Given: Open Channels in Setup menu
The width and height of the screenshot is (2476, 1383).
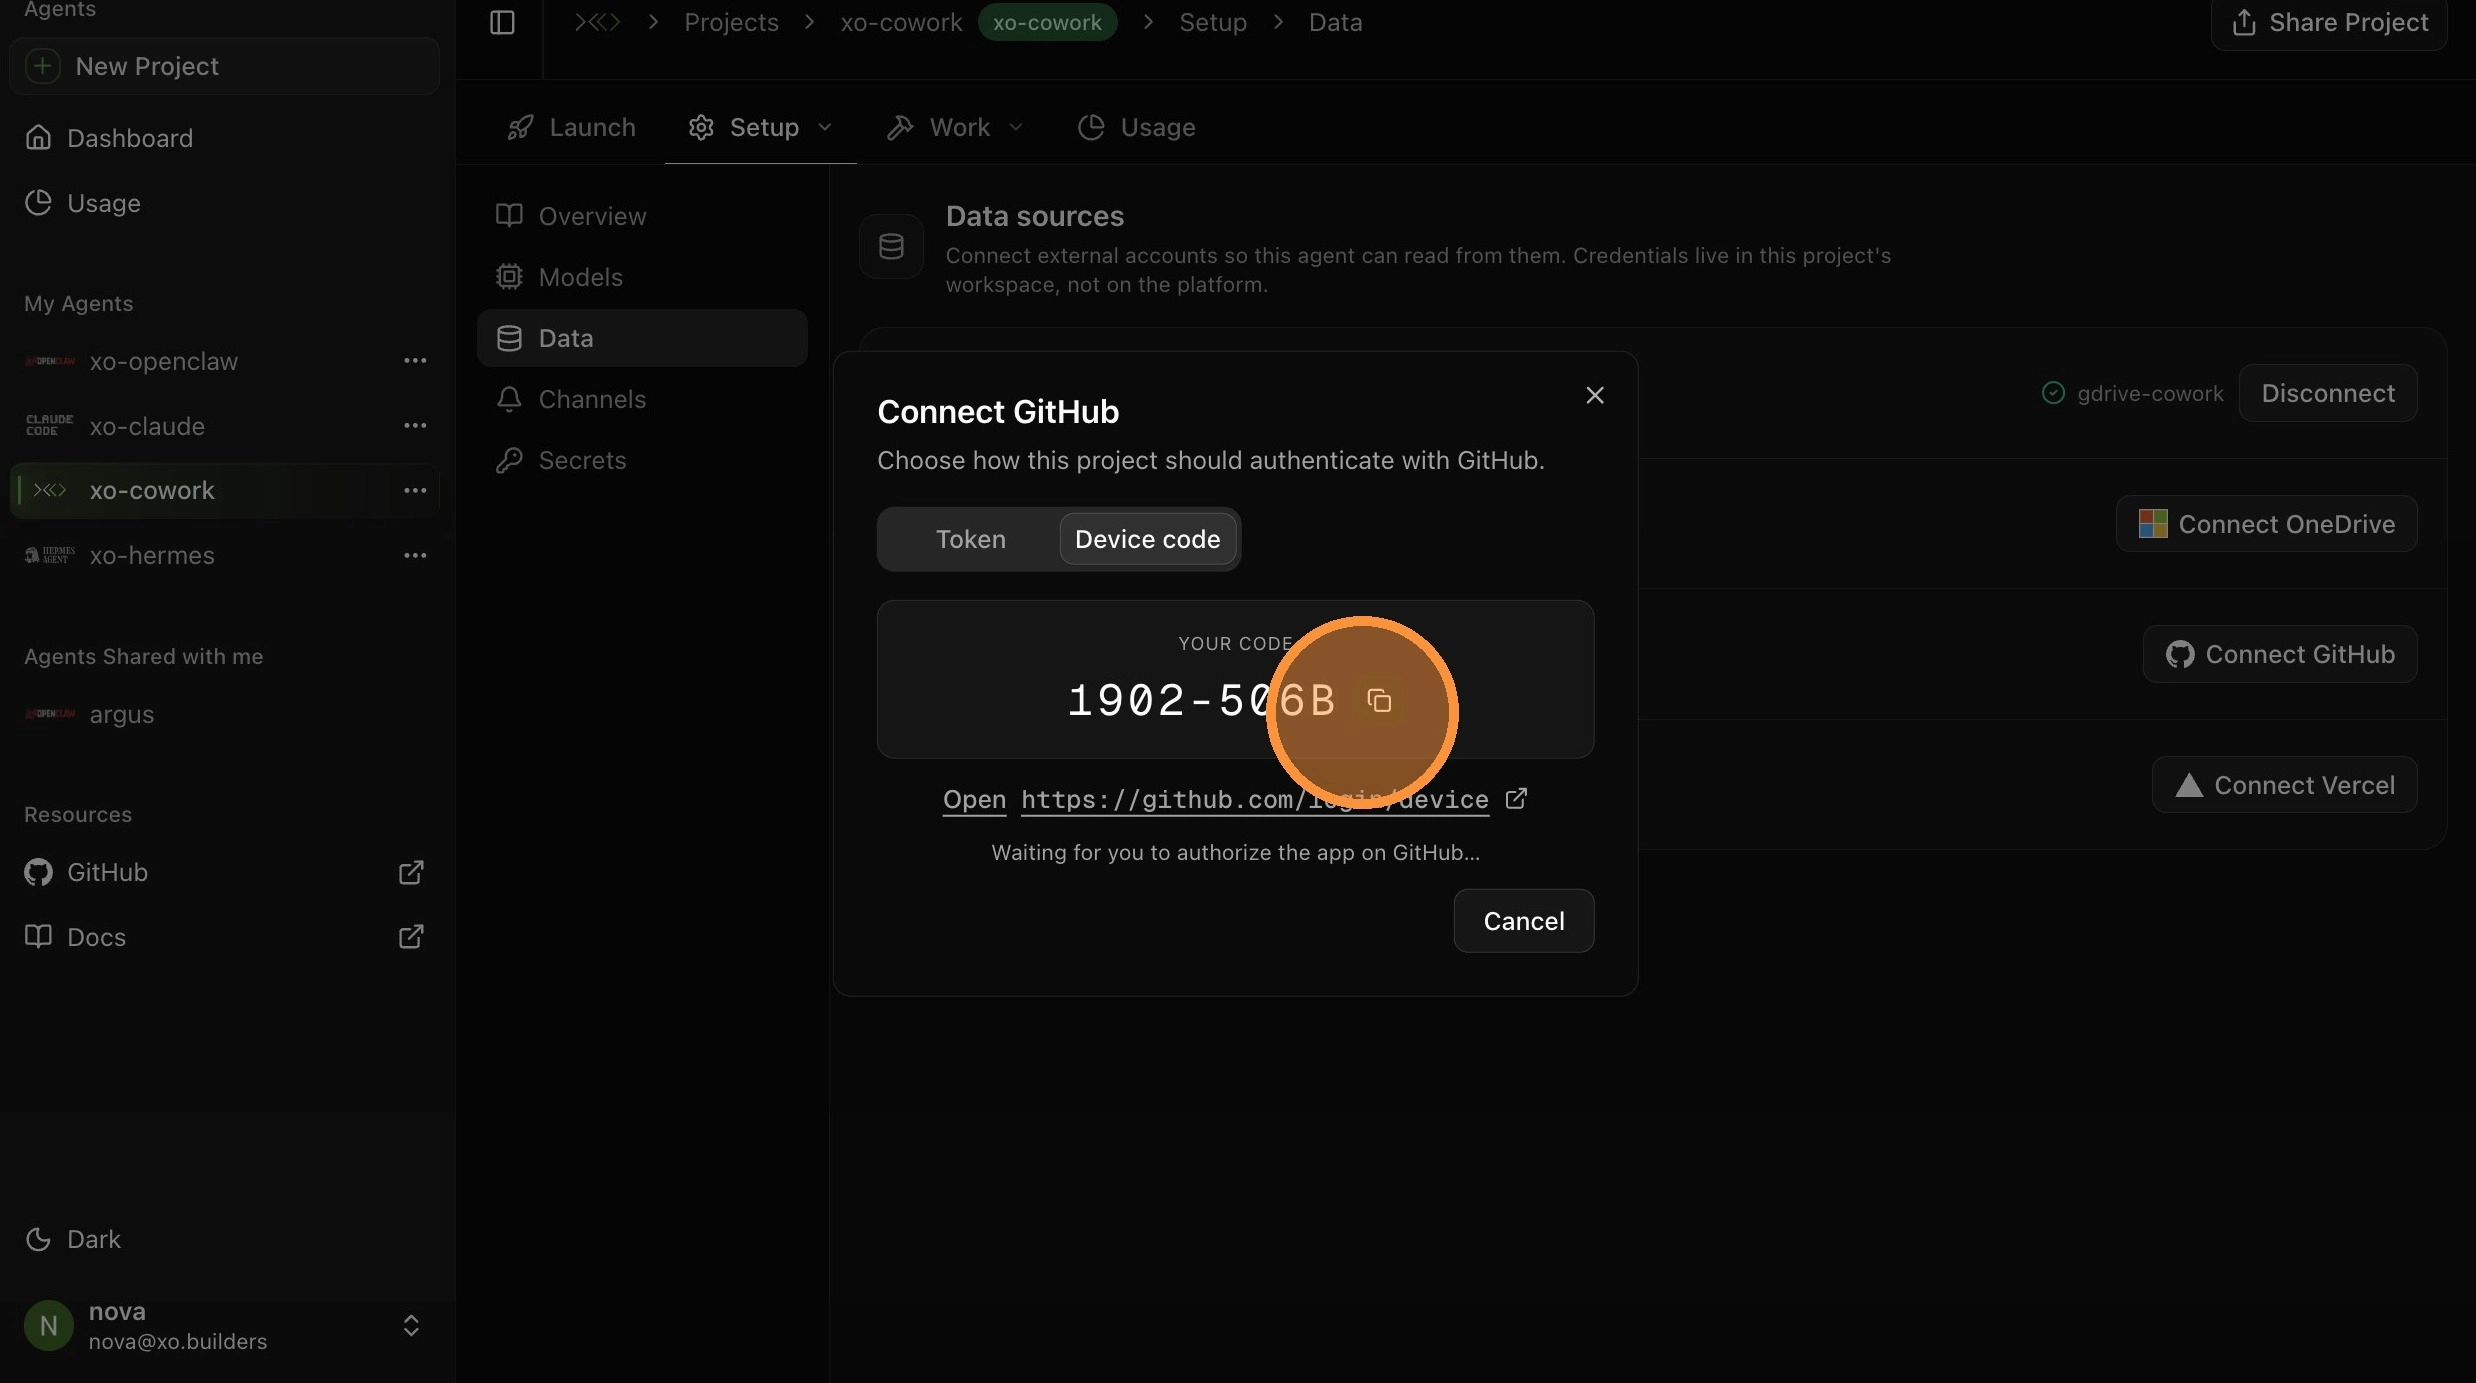Looking at the screenshot, I should pos(642,399).
